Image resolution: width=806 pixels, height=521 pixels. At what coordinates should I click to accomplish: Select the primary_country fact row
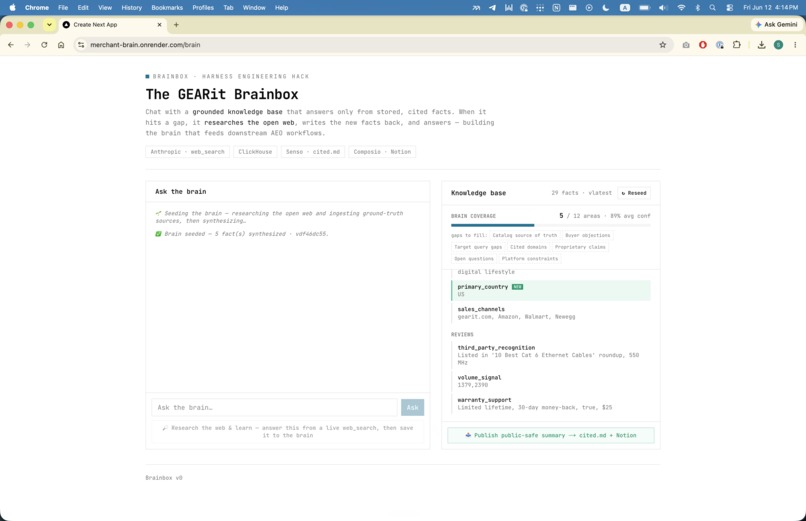551,290
